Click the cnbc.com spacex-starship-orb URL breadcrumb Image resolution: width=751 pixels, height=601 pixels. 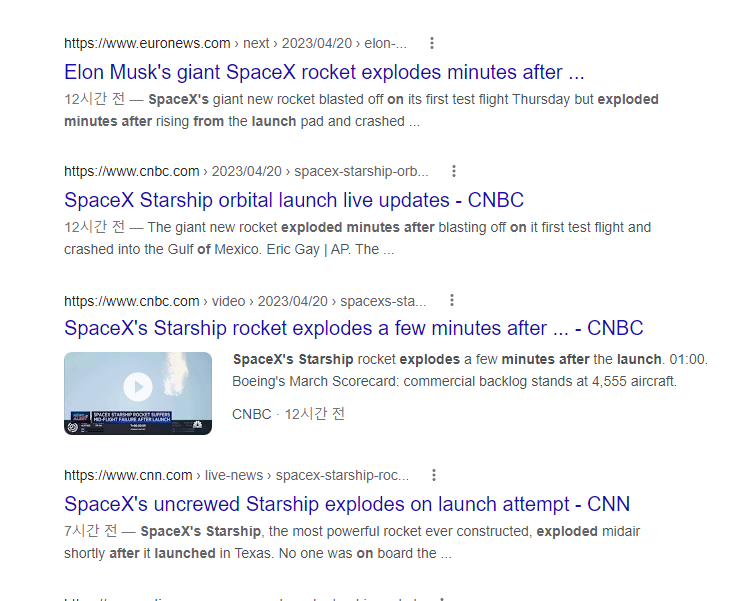[246, 171]
